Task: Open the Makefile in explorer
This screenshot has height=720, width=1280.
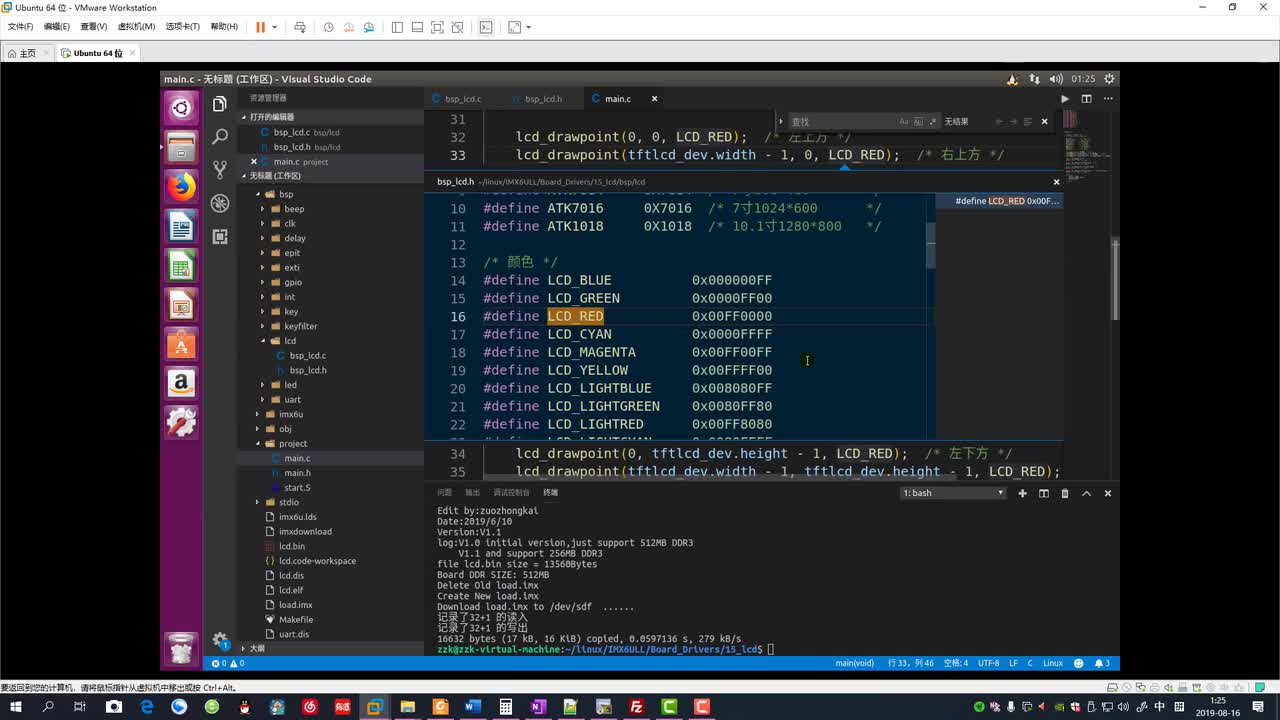Action: 296,619
